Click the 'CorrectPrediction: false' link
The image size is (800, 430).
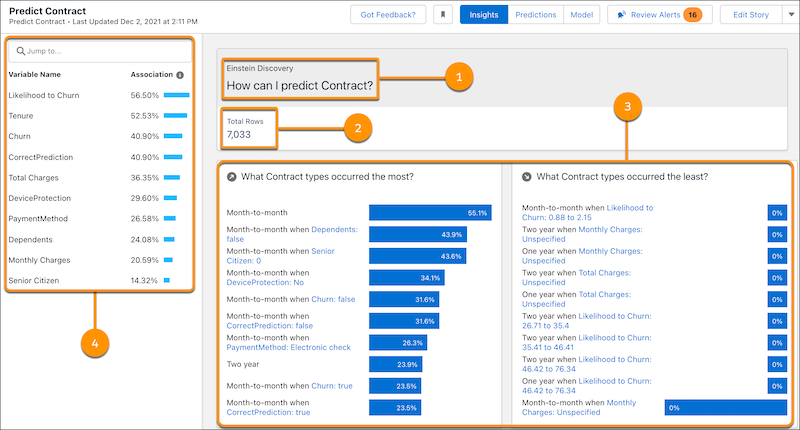pyautogui.click(x=269, y=325)
